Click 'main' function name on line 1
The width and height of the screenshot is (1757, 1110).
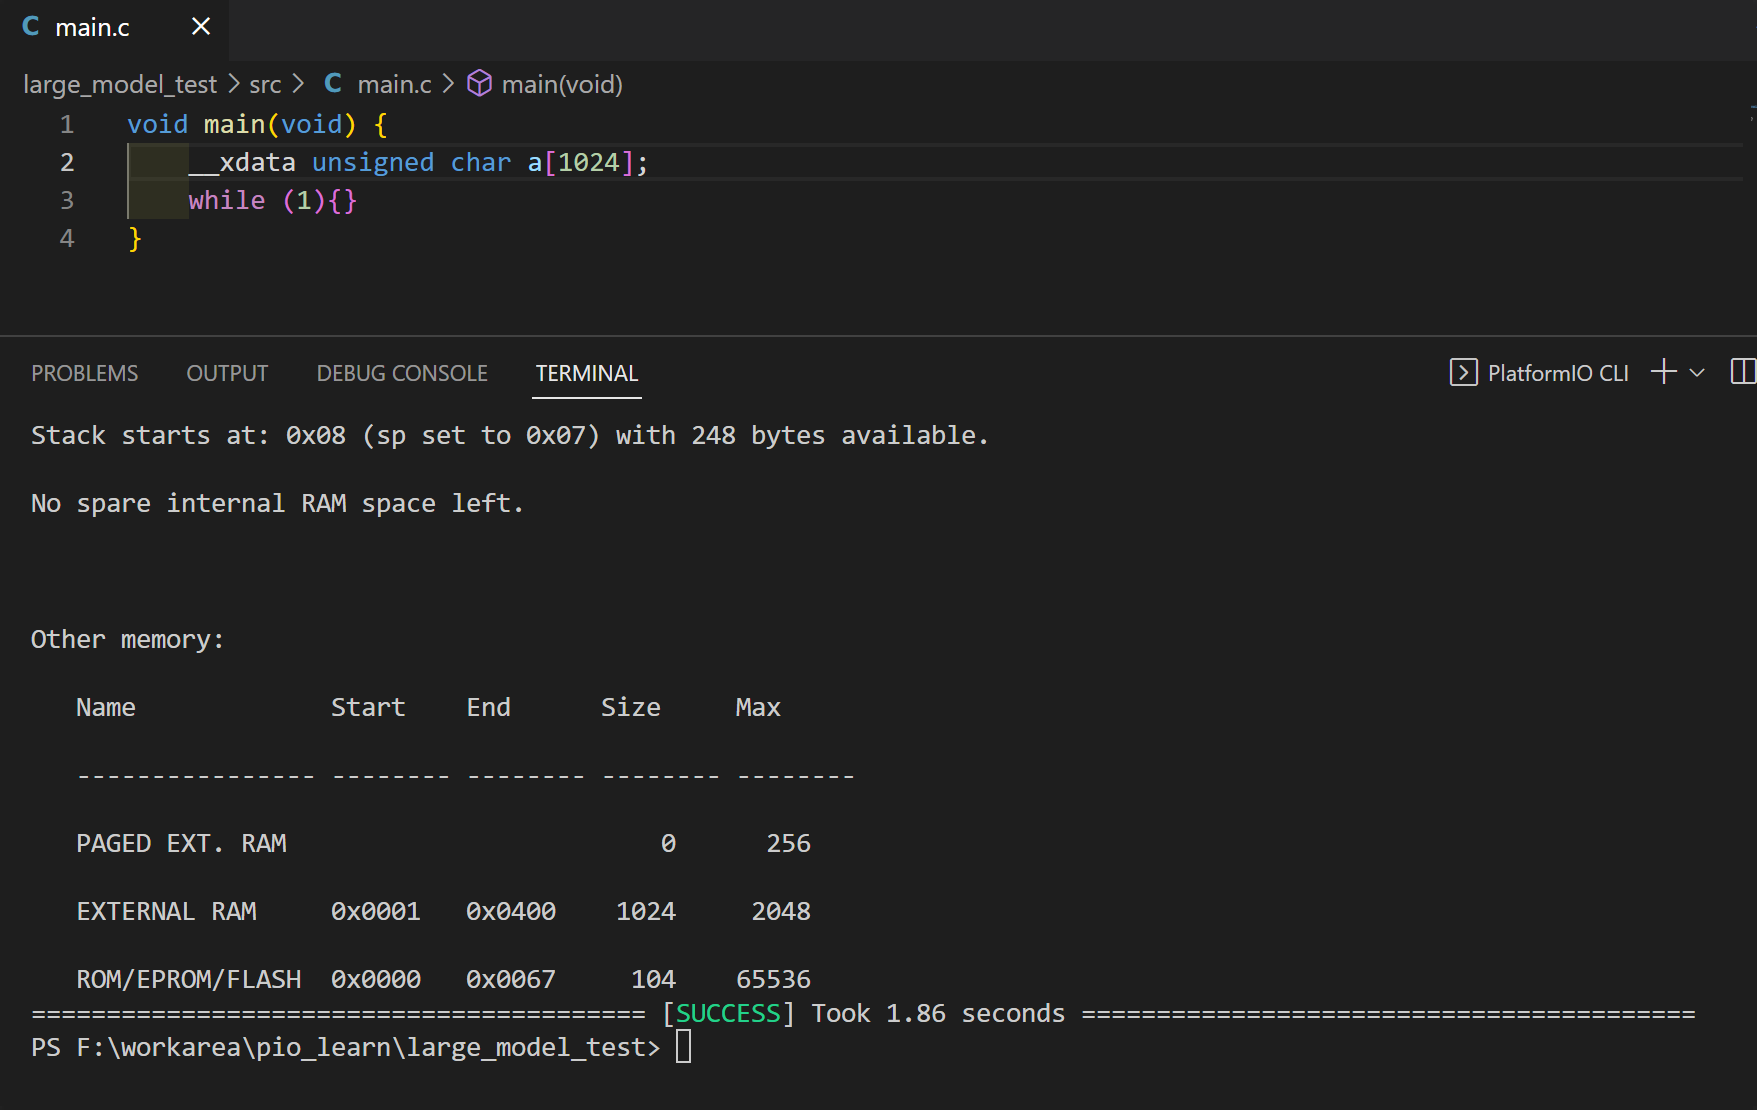[x=234, y=124]
